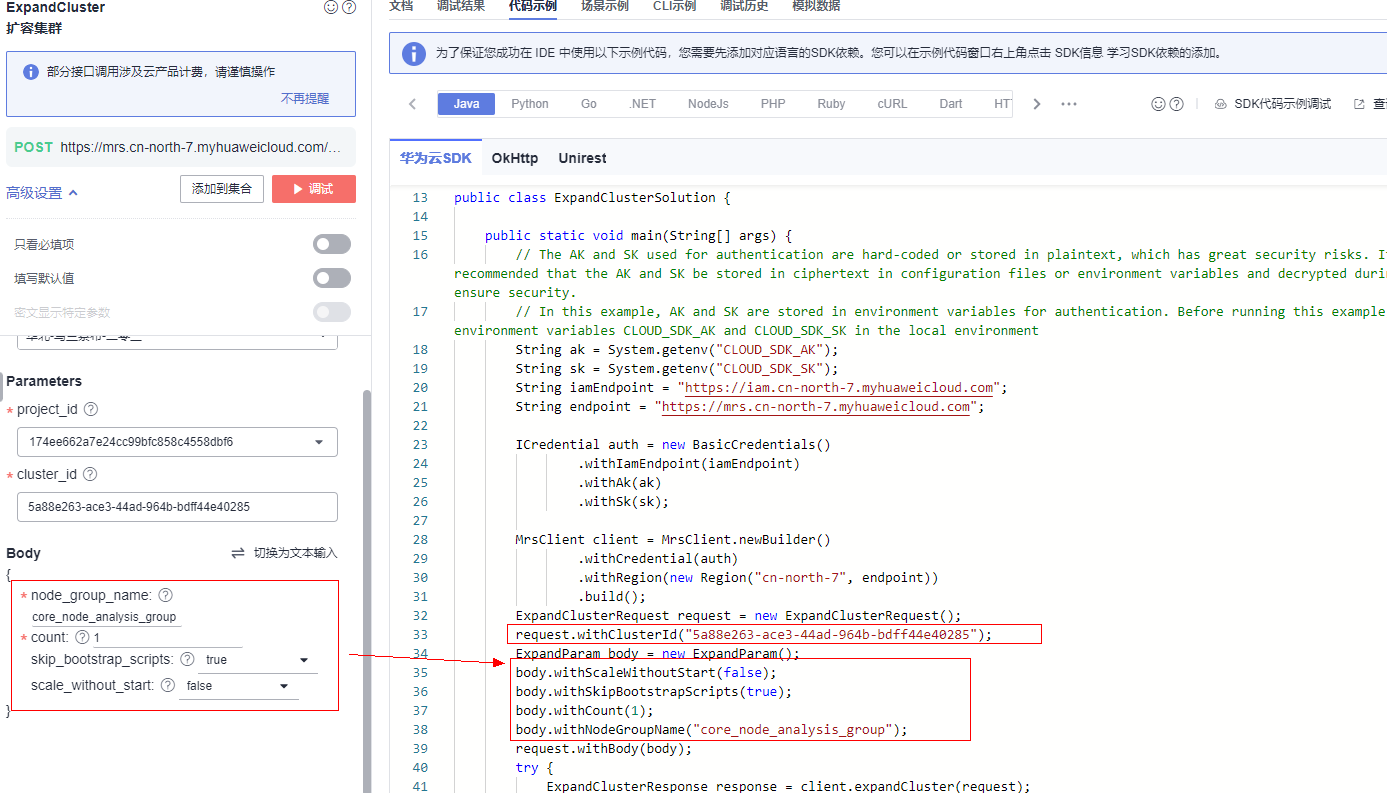Screen dimensions: 1387x793
Task: Click the help icon in code toolbar
Action: [x=1177, y=104]
